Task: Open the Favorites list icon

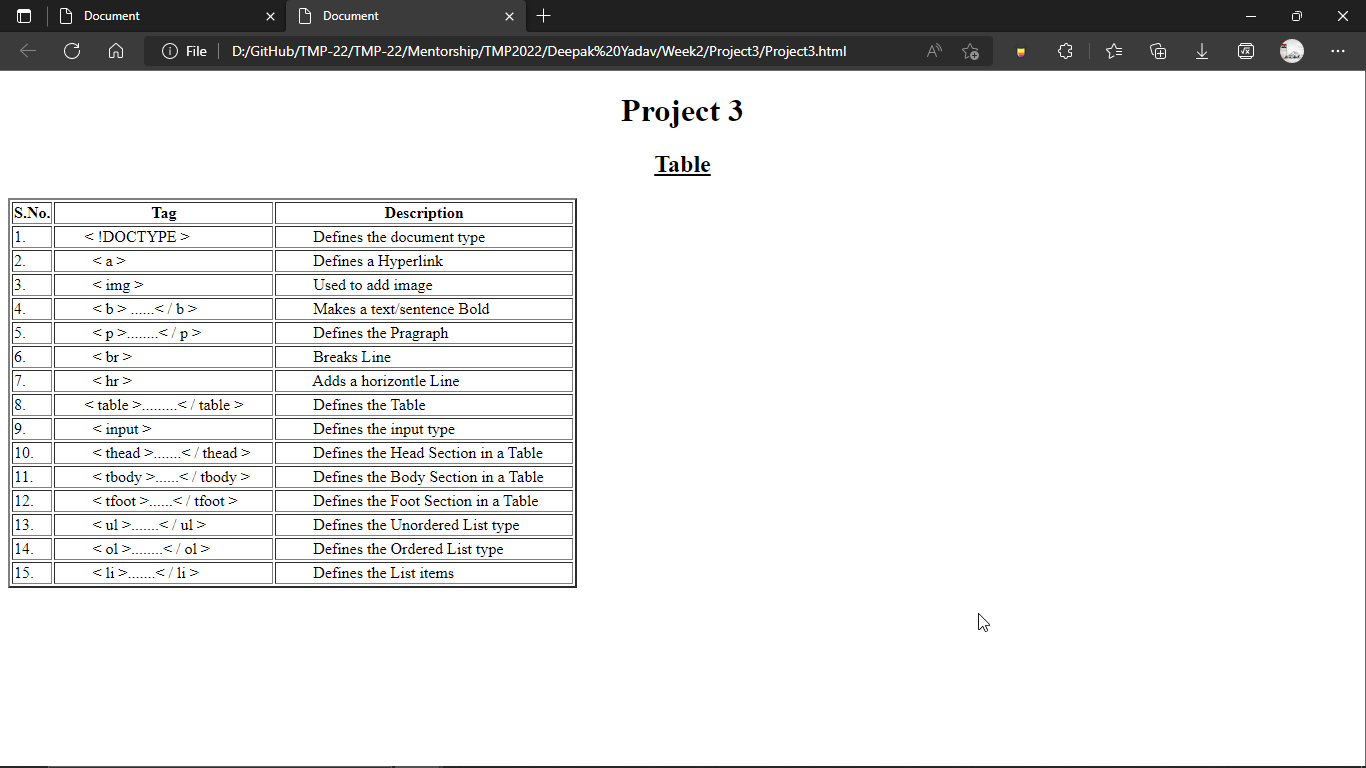Action: point(1114,51)
